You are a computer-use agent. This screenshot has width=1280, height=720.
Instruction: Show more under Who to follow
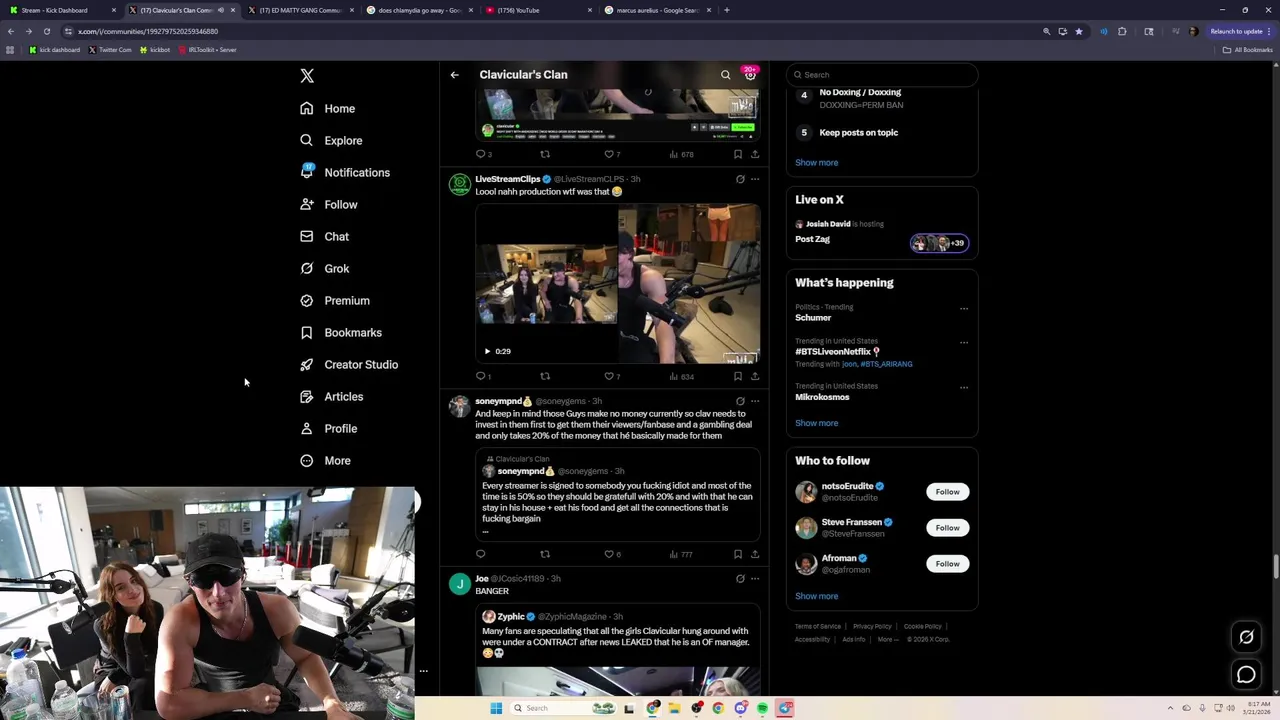[817, 596]
